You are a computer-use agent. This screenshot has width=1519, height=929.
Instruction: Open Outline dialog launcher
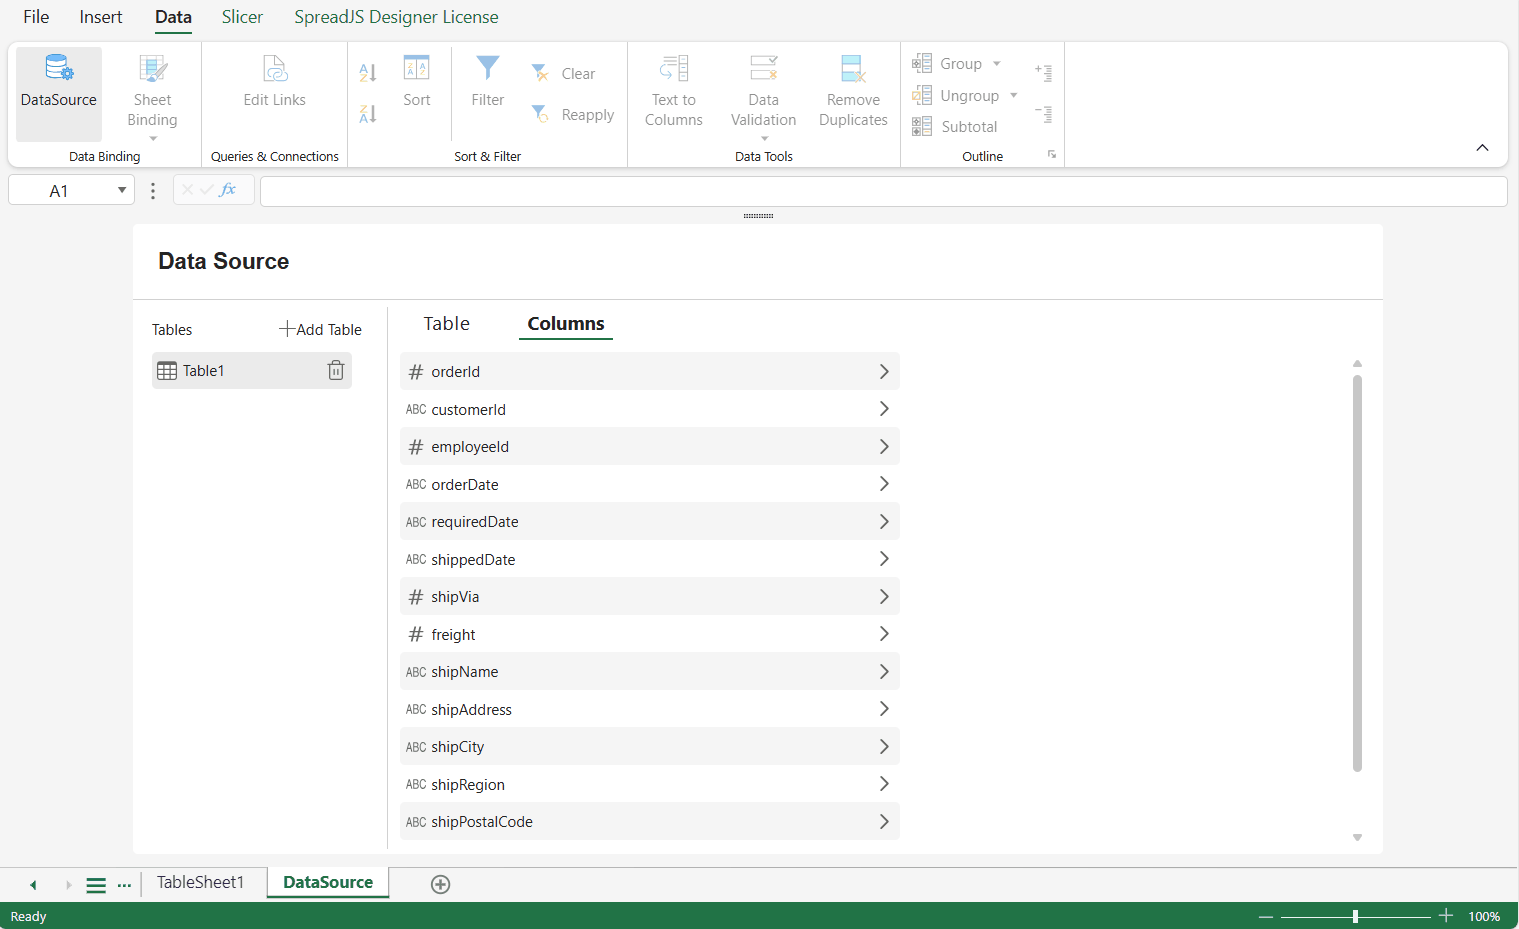1052,155
